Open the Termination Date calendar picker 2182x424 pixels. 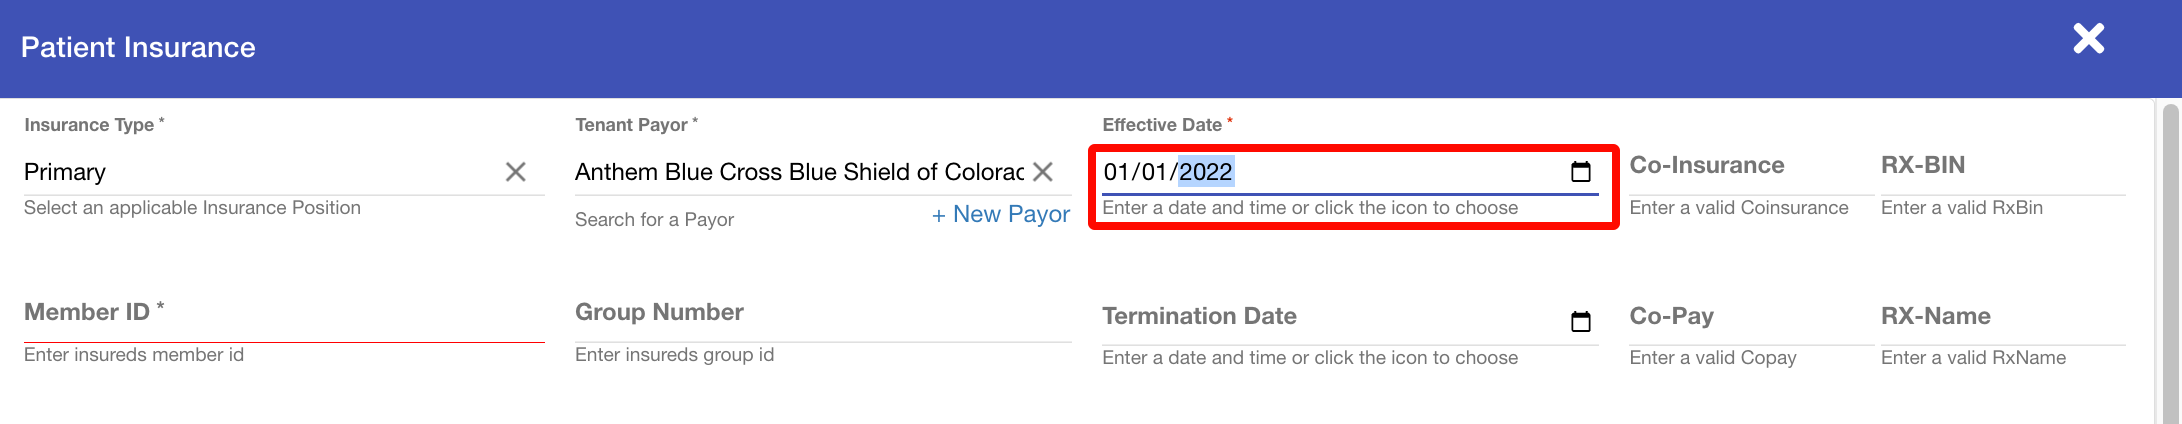click(x=1581, y=322)
